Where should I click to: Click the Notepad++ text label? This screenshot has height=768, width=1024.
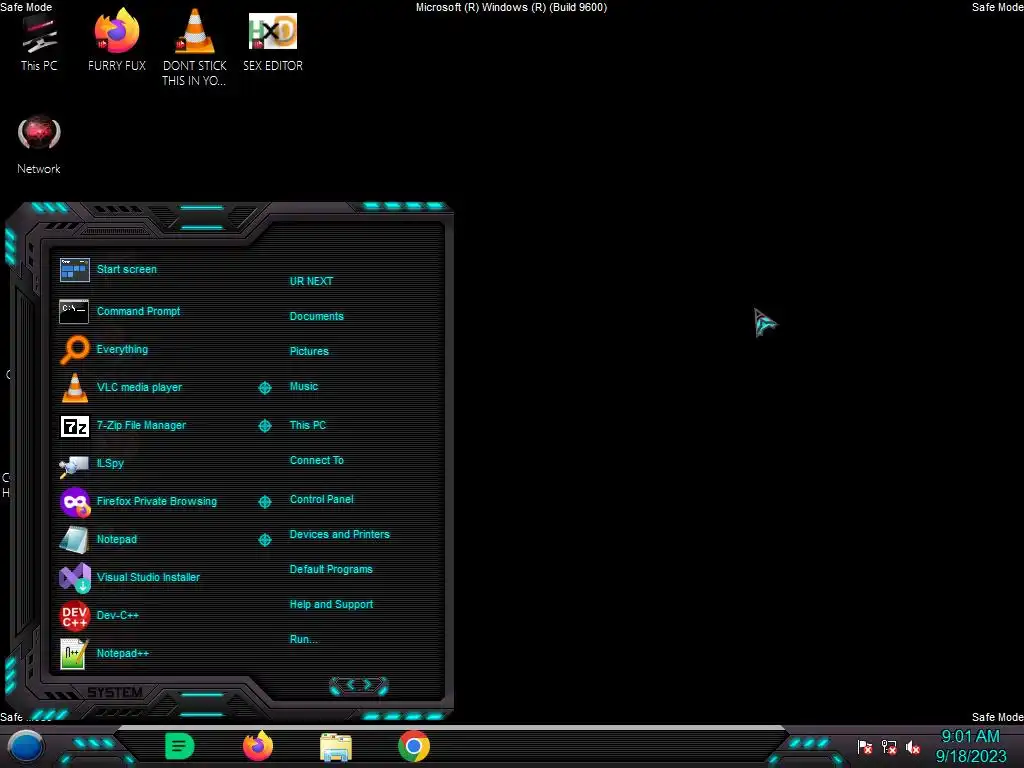pos(123,654)
